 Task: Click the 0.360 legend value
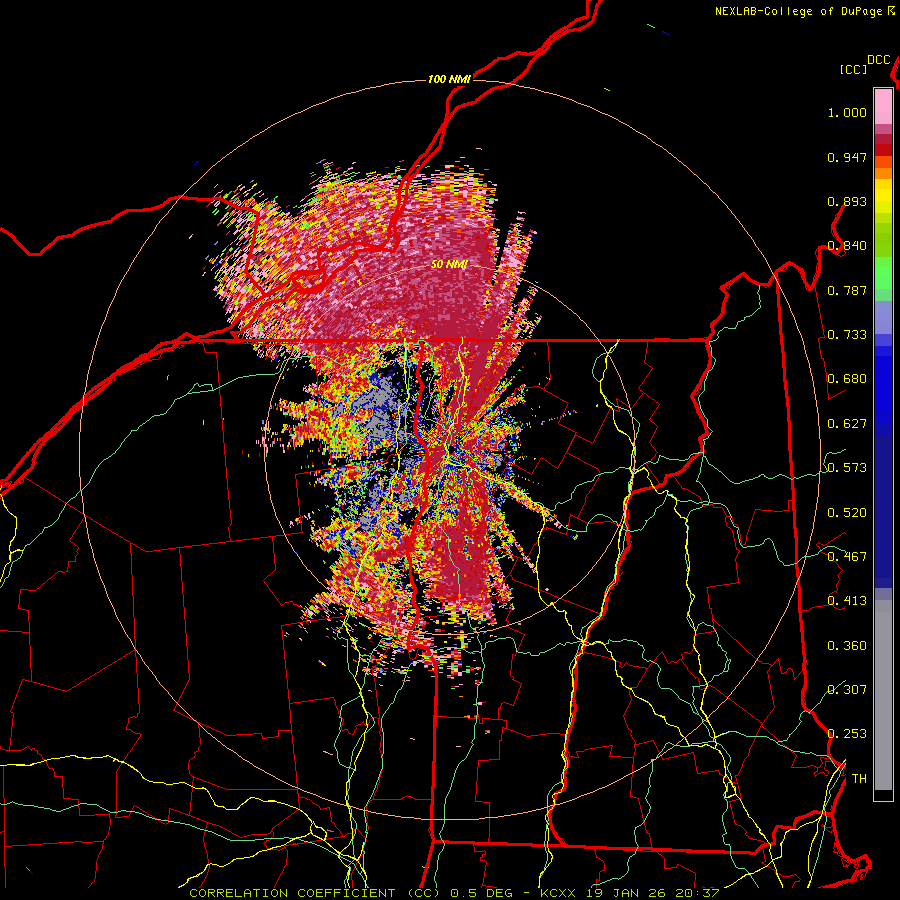click(x=847, y=646)
